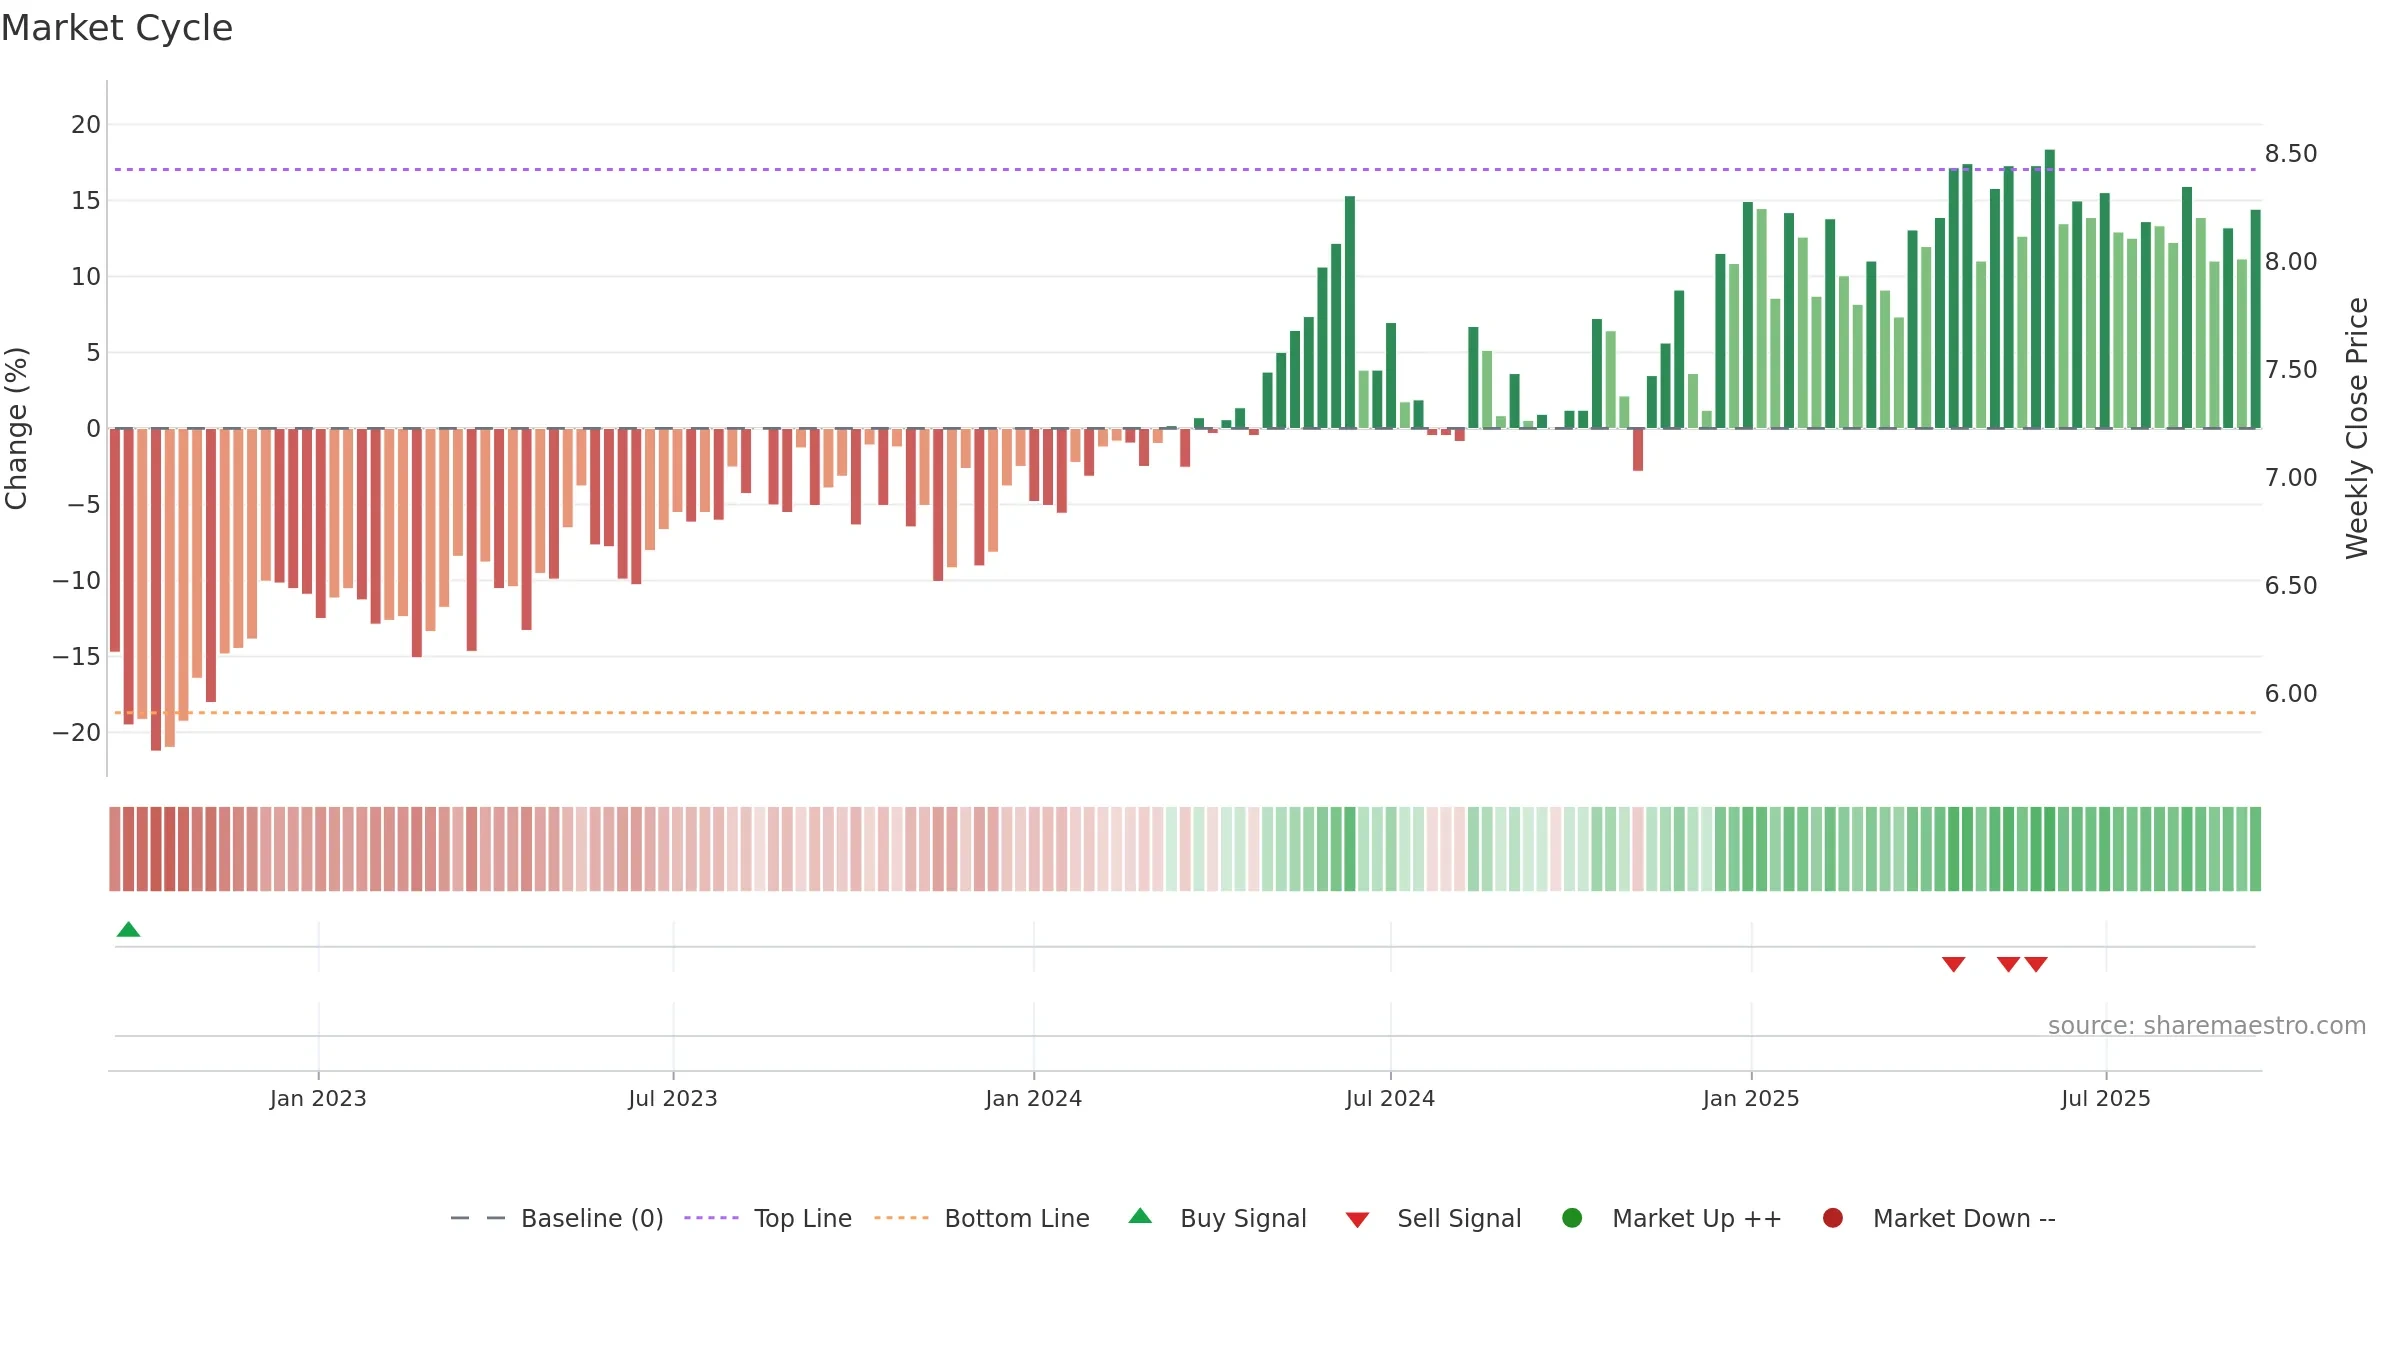Click the Change (%) axis title
2400x1350 pixels.
(16, 428)
